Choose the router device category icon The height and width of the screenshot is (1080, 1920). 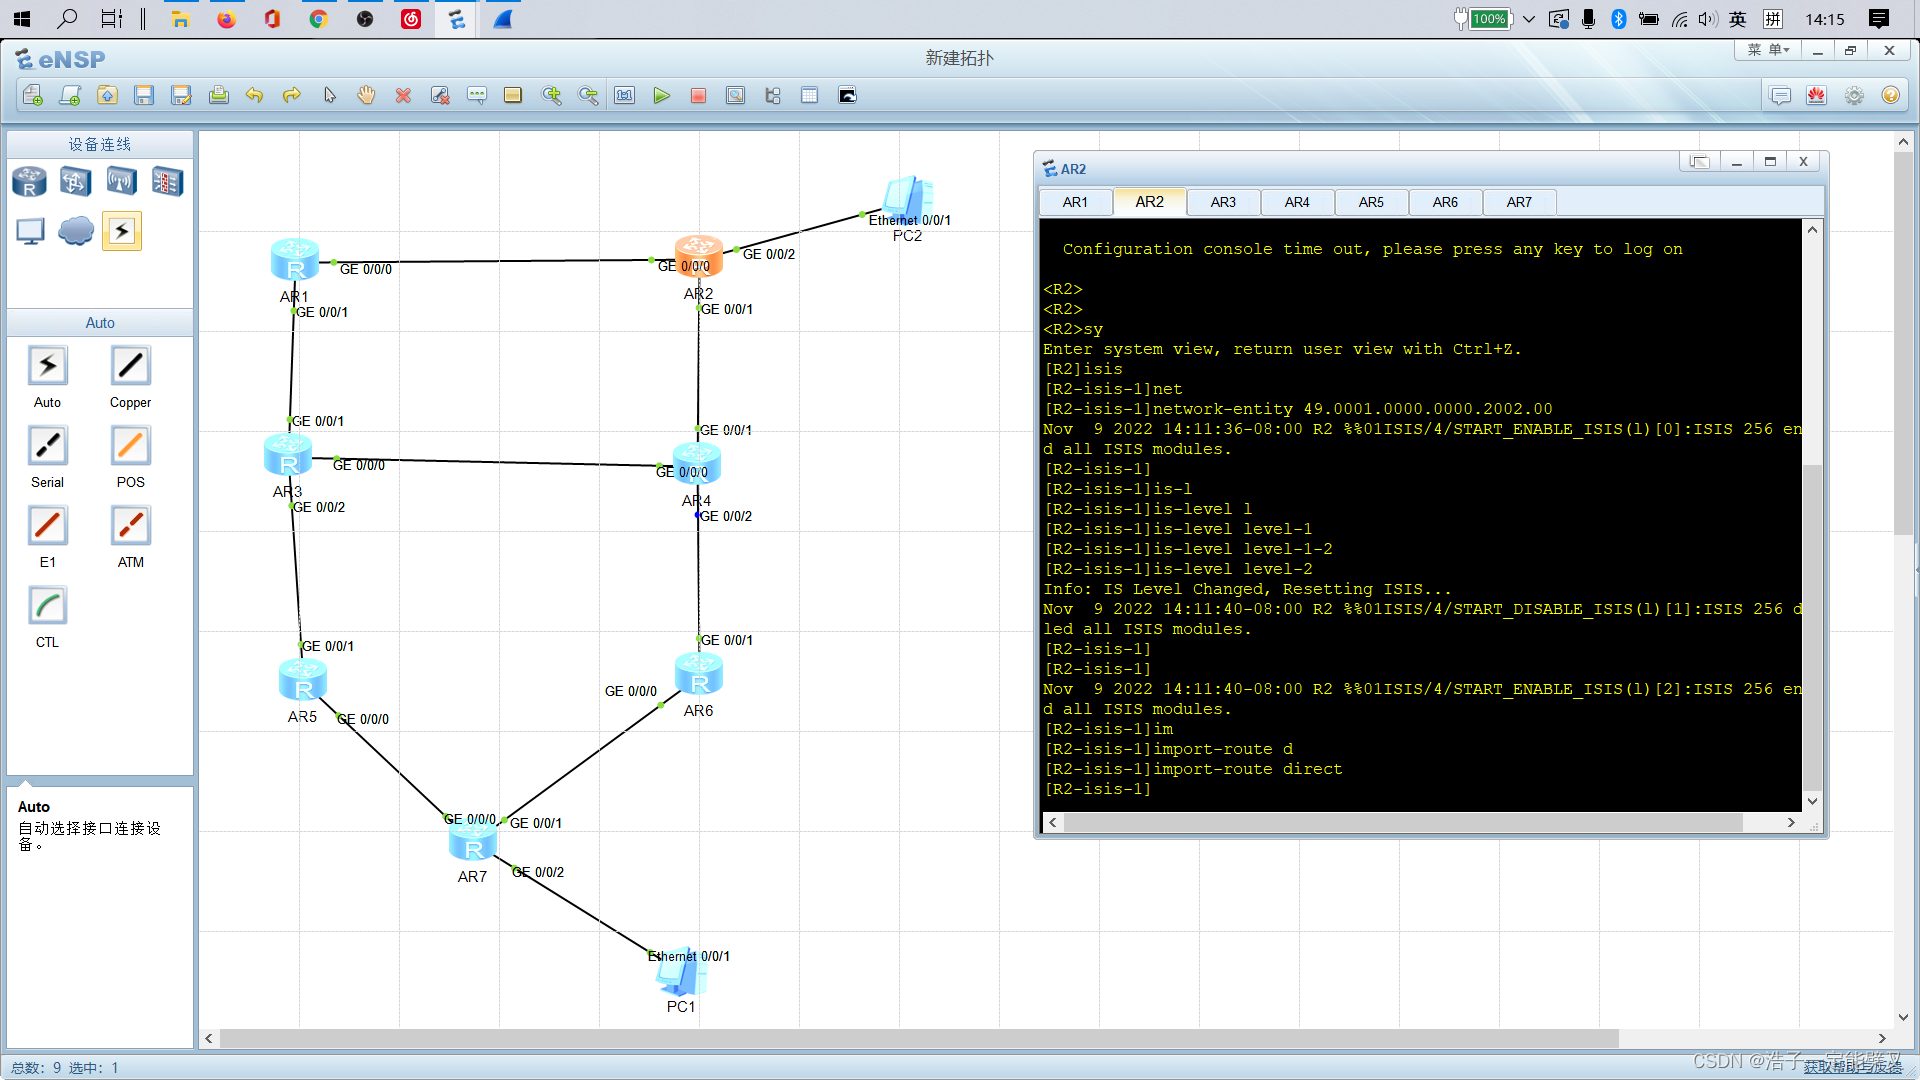tap(30, 181)
